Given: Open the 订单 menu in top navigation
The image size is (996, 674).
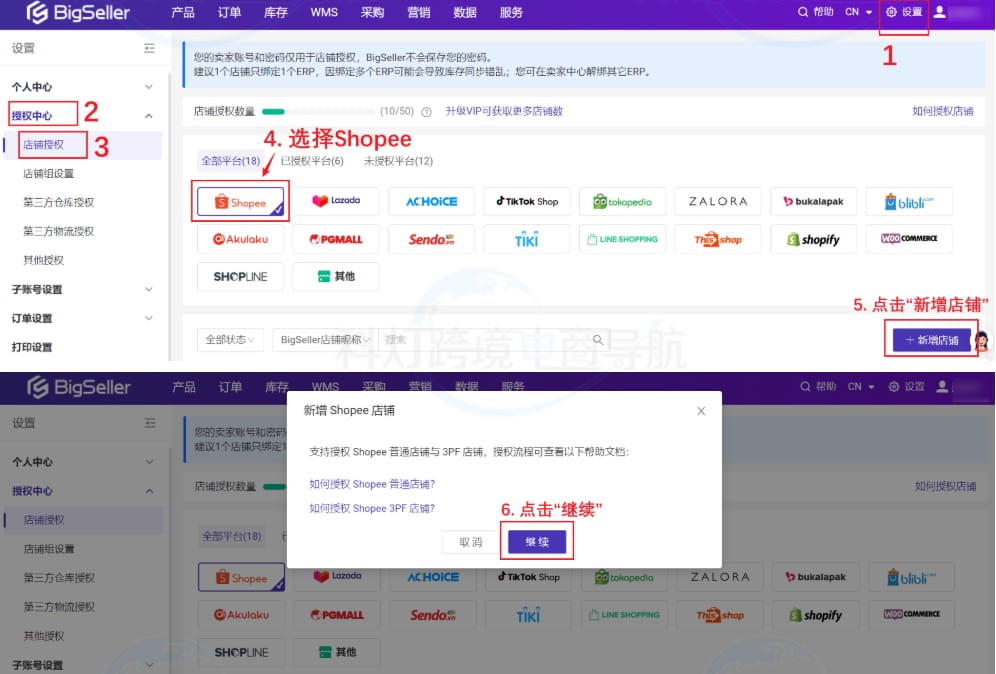Looking at the screenshot, I should 229,13.
